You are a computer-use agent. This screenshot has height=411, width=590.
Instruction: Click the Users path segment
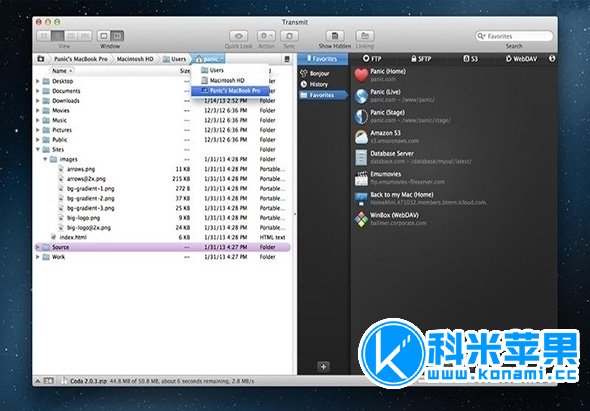point(175,59)
